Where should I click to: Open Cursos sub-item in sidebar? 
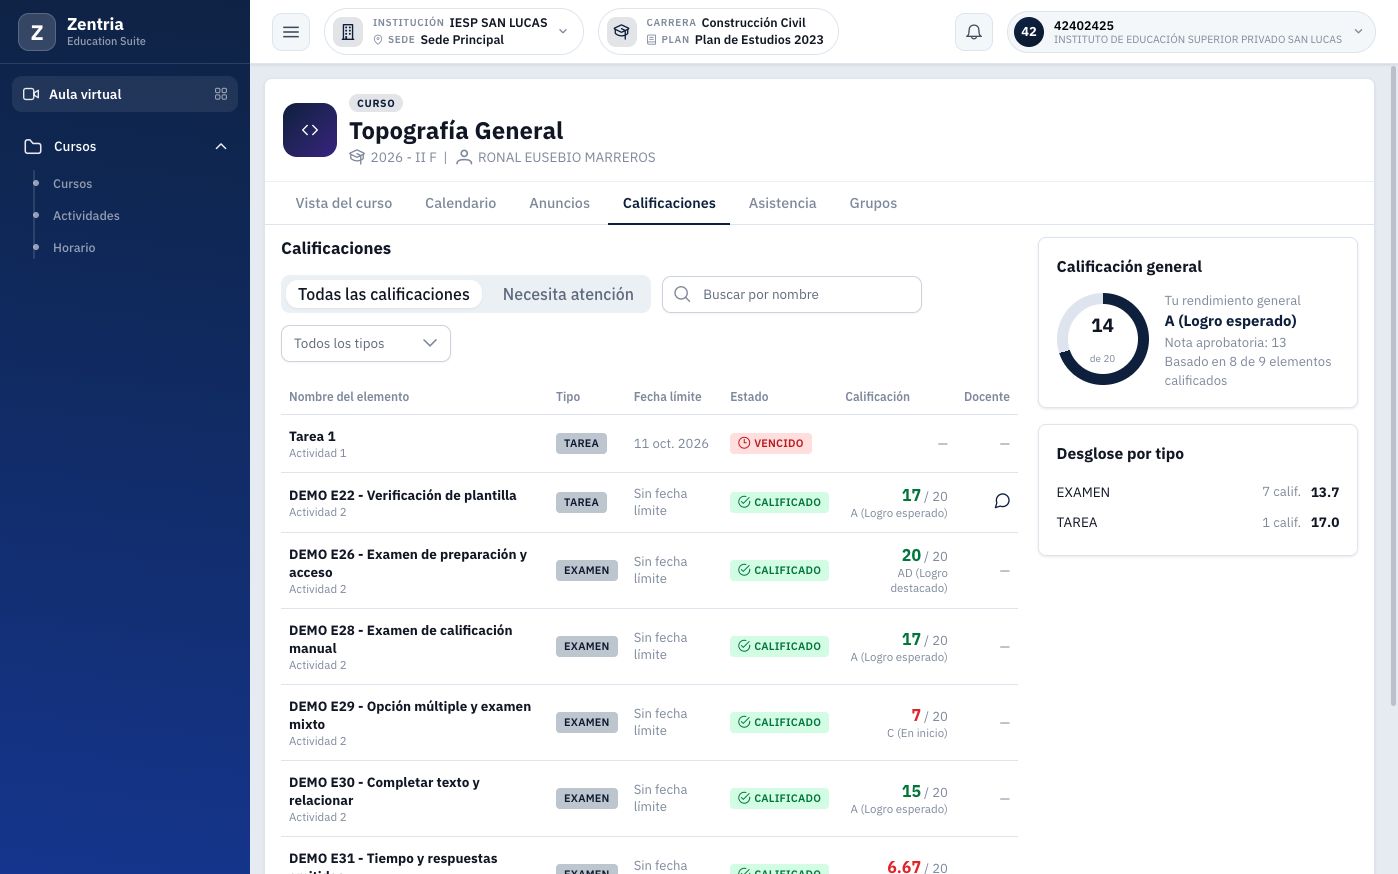click(x=72, y=184)
